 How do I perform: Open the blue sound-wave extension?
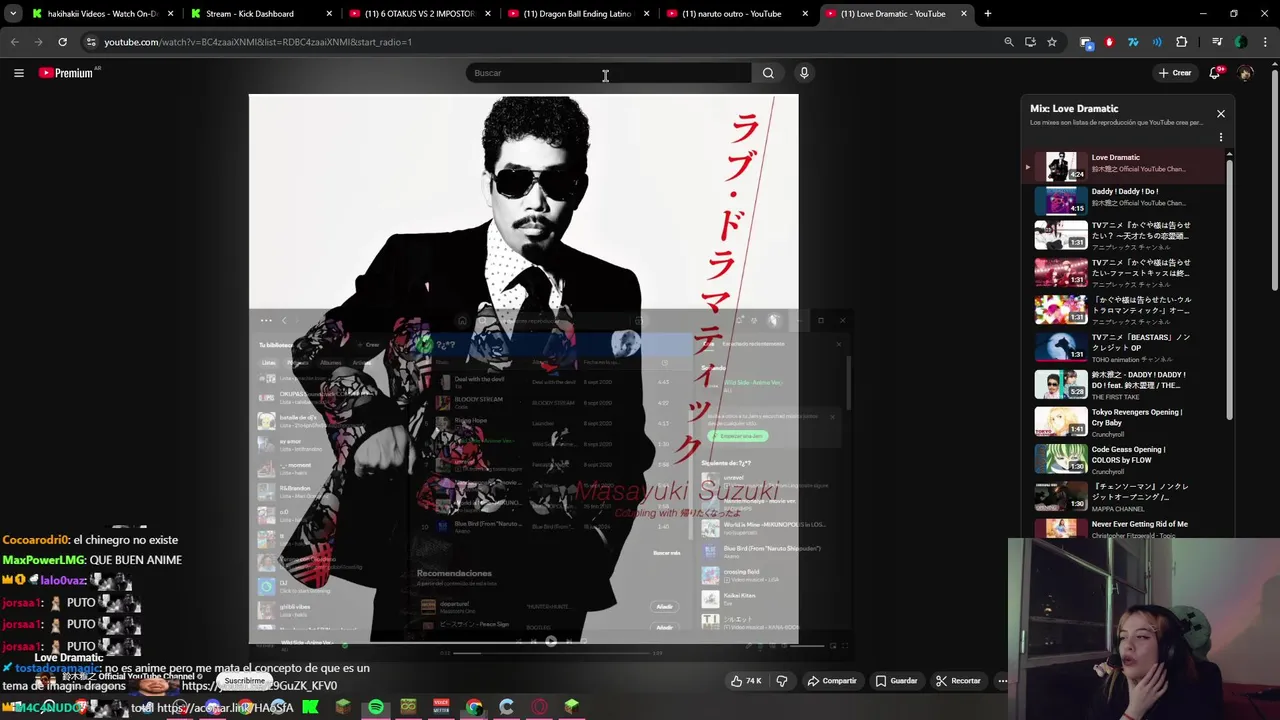point(1157,42)
